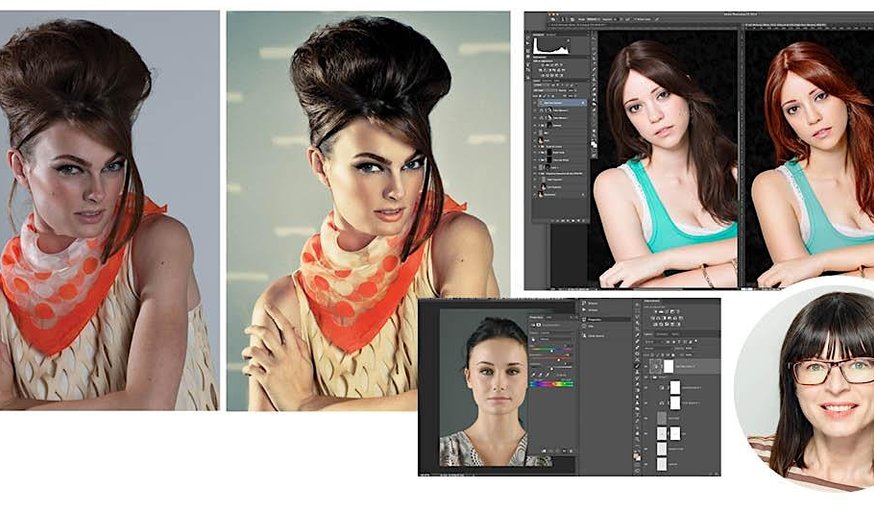Click the histogram graph in upper Photoshop window
This screenshot has width=874, height=512.
(x=553, y=45)
